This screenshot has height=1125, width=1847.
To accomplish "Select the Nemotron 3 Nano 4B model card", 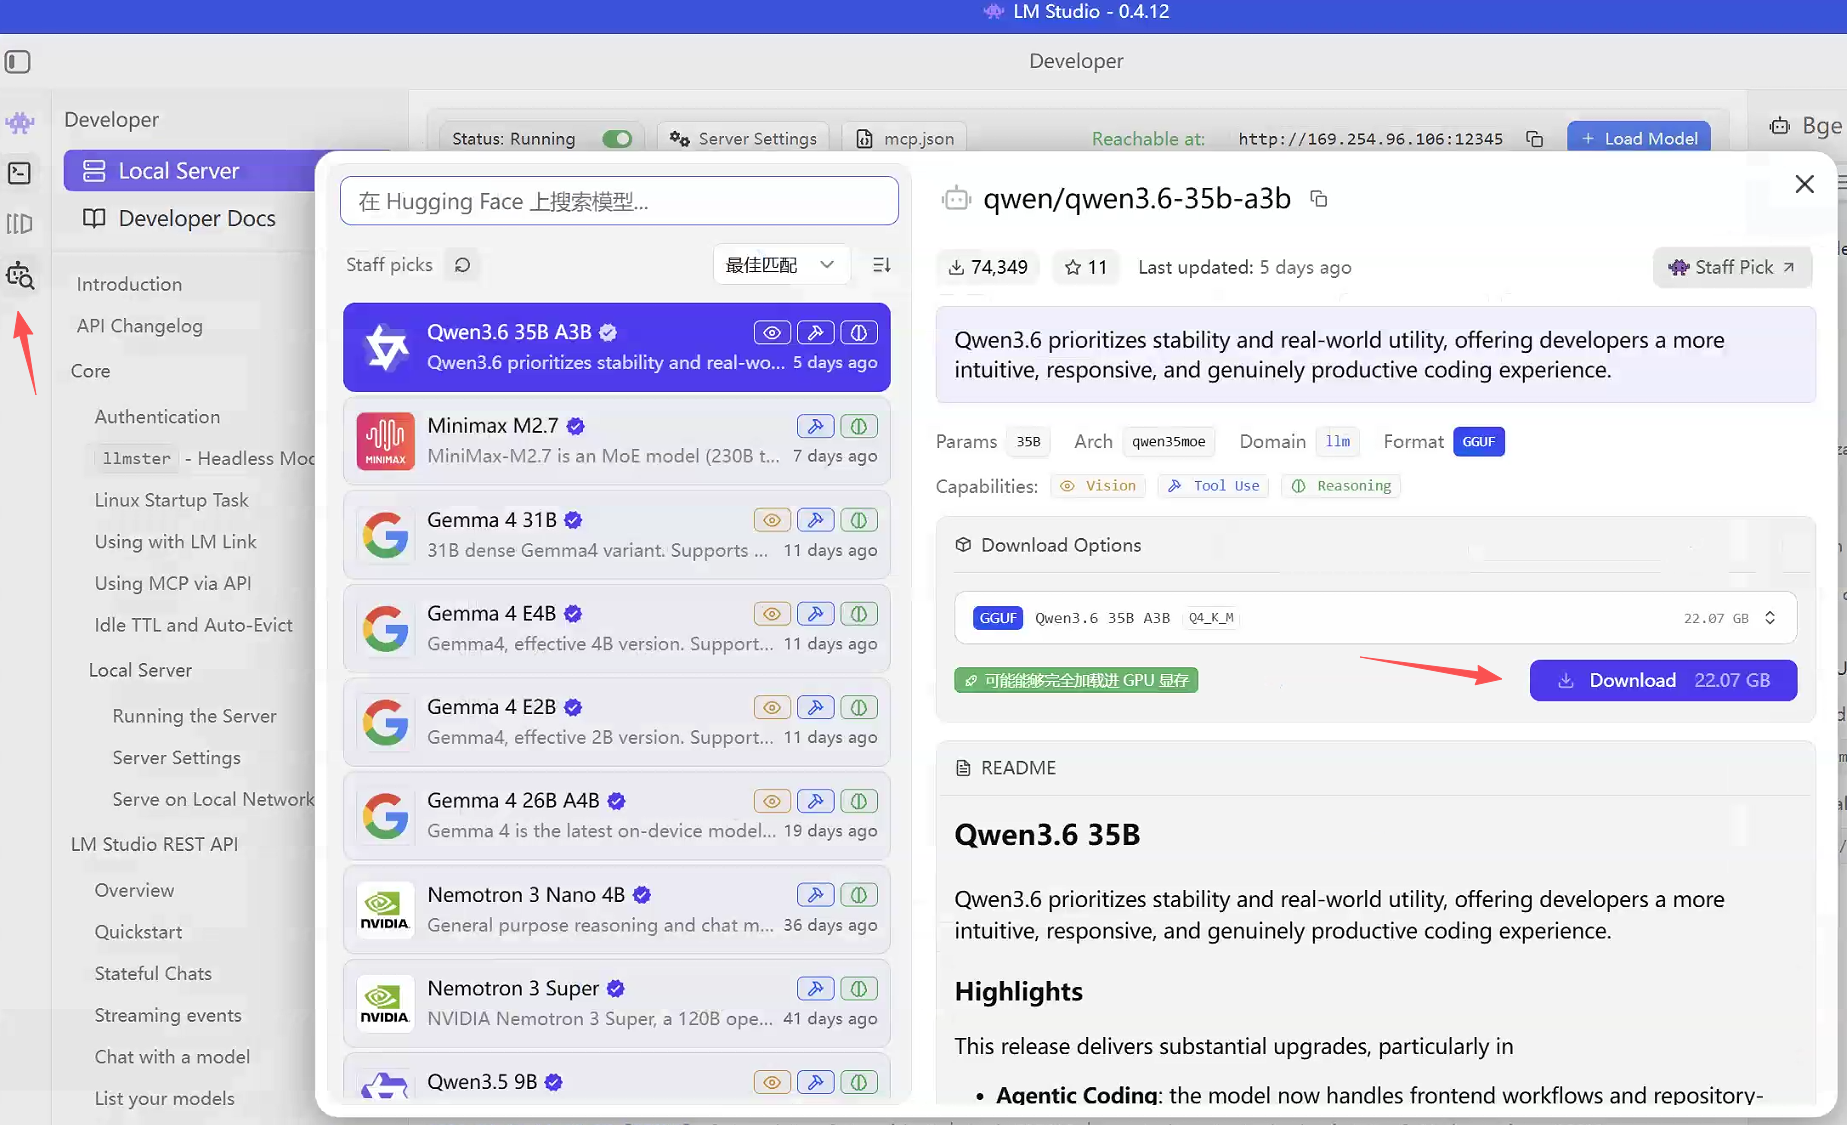I will pos(616,910).
